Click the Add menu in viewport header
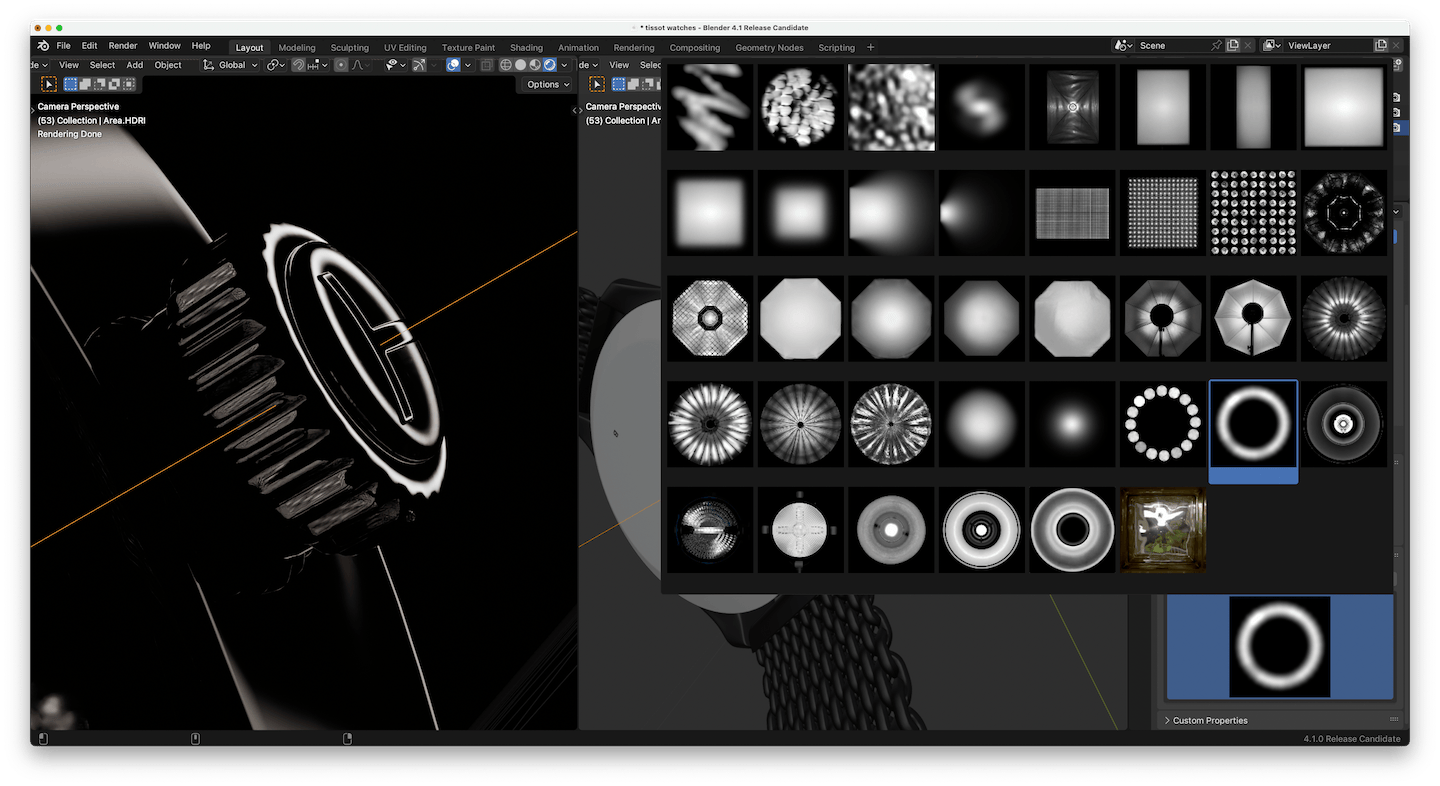This screenshot has height=786, width=1440. tap(134, 65)
